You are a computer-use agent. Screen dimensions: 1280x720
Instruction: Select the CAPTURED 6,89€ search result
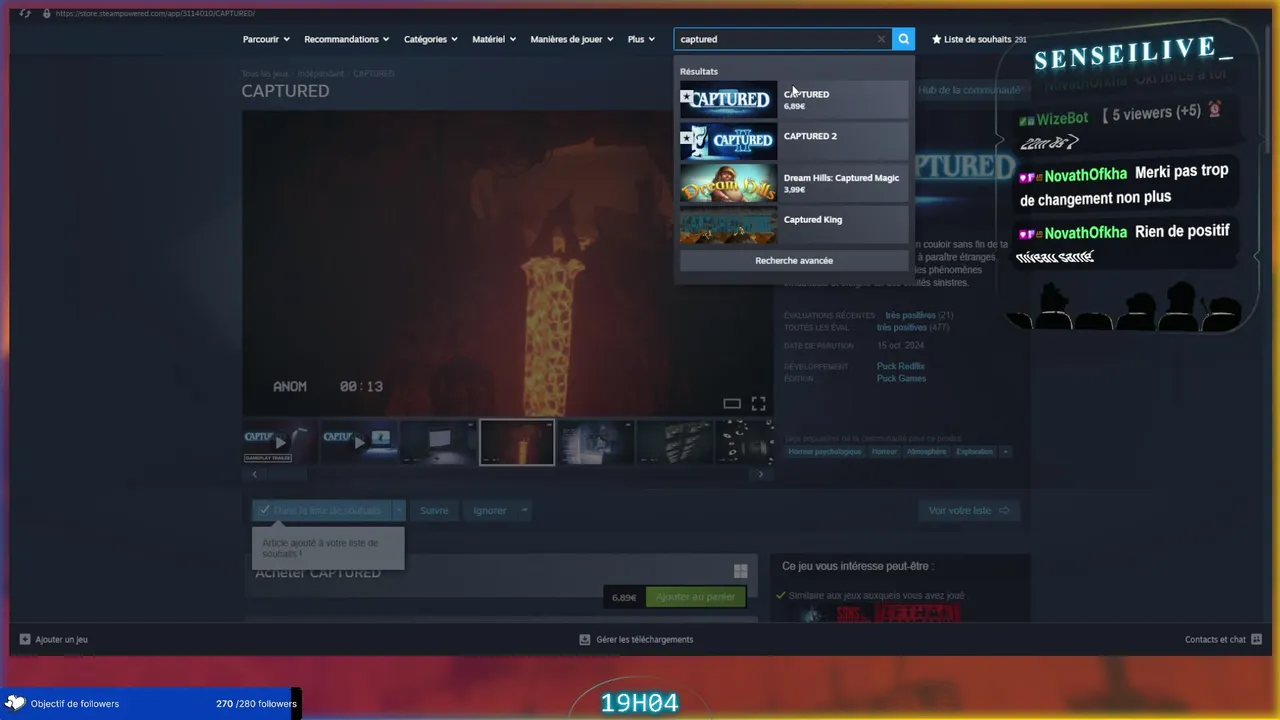(x=794, y=99)
